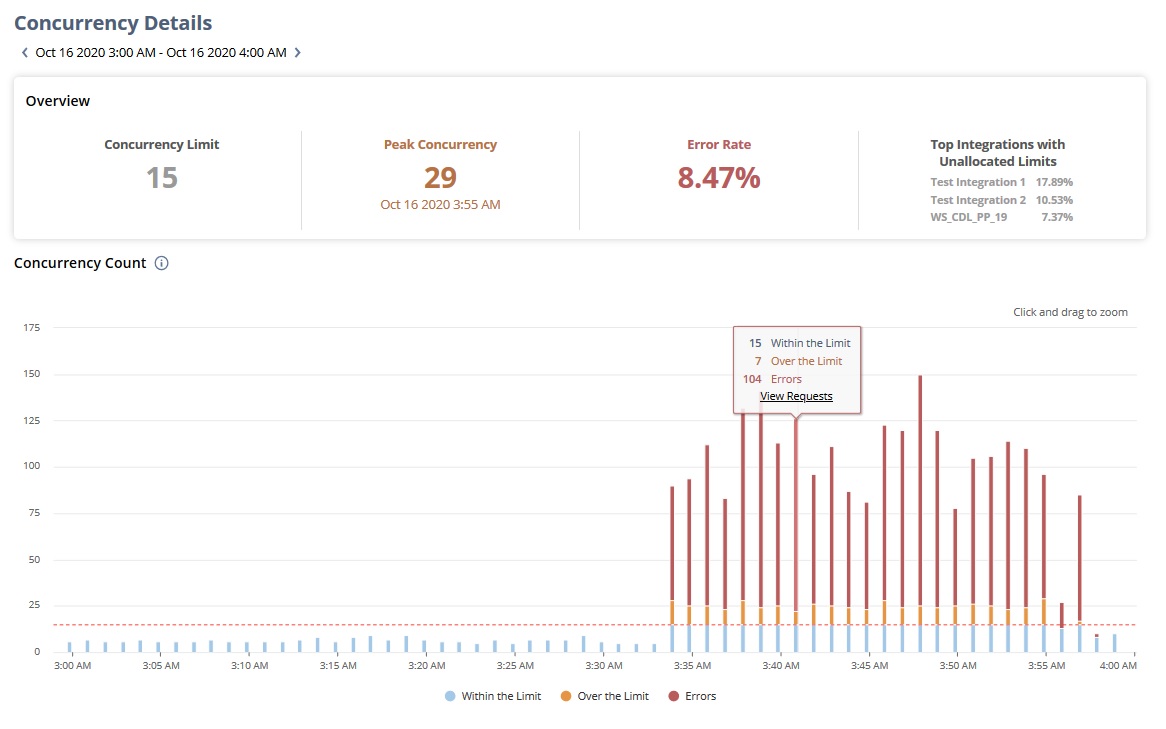Click the 3:20 AM axis label
Viewport: 1166px width, 729px height.
pyautogui.click(x=427, y=666)
